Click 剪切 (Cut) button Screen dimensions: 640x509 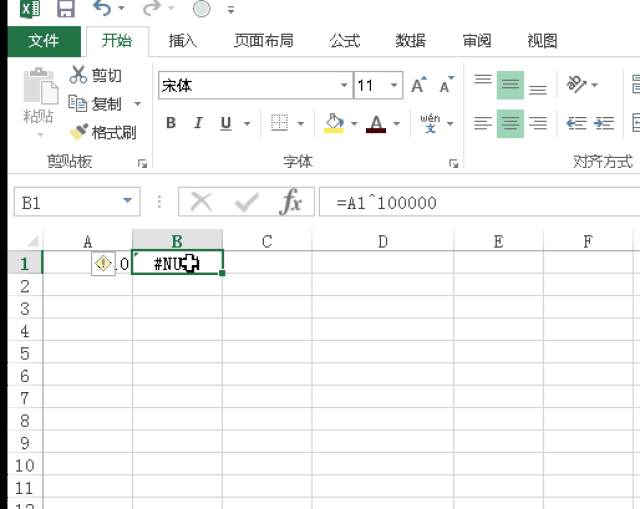96,76
